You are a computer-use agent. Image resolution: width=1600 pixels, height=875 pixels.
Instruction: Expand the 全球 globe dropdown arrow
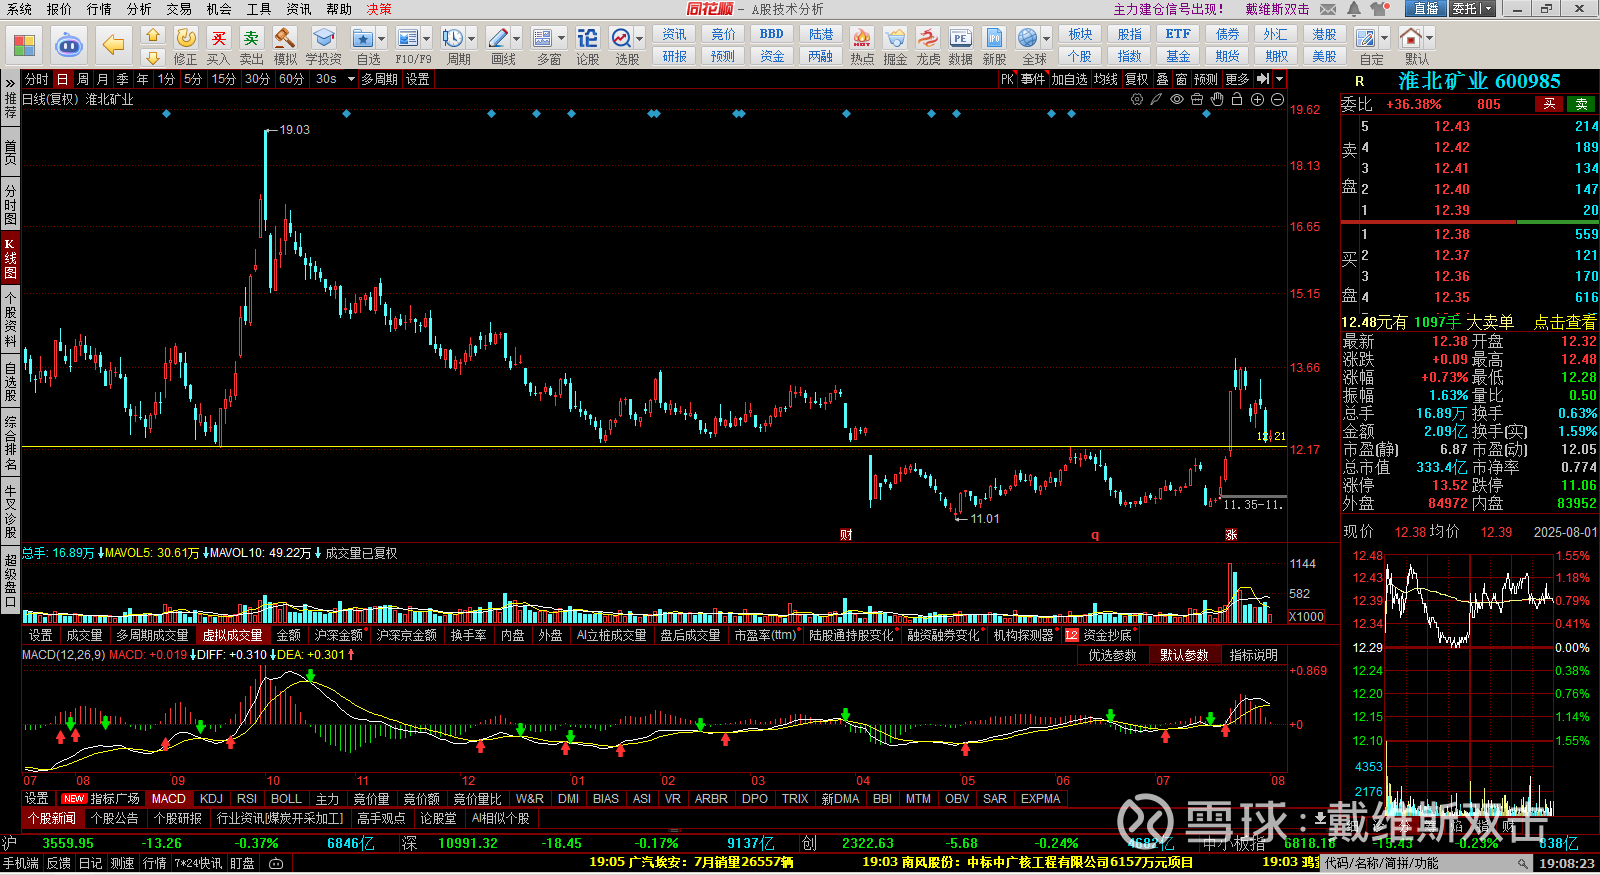click(1047, 38)
